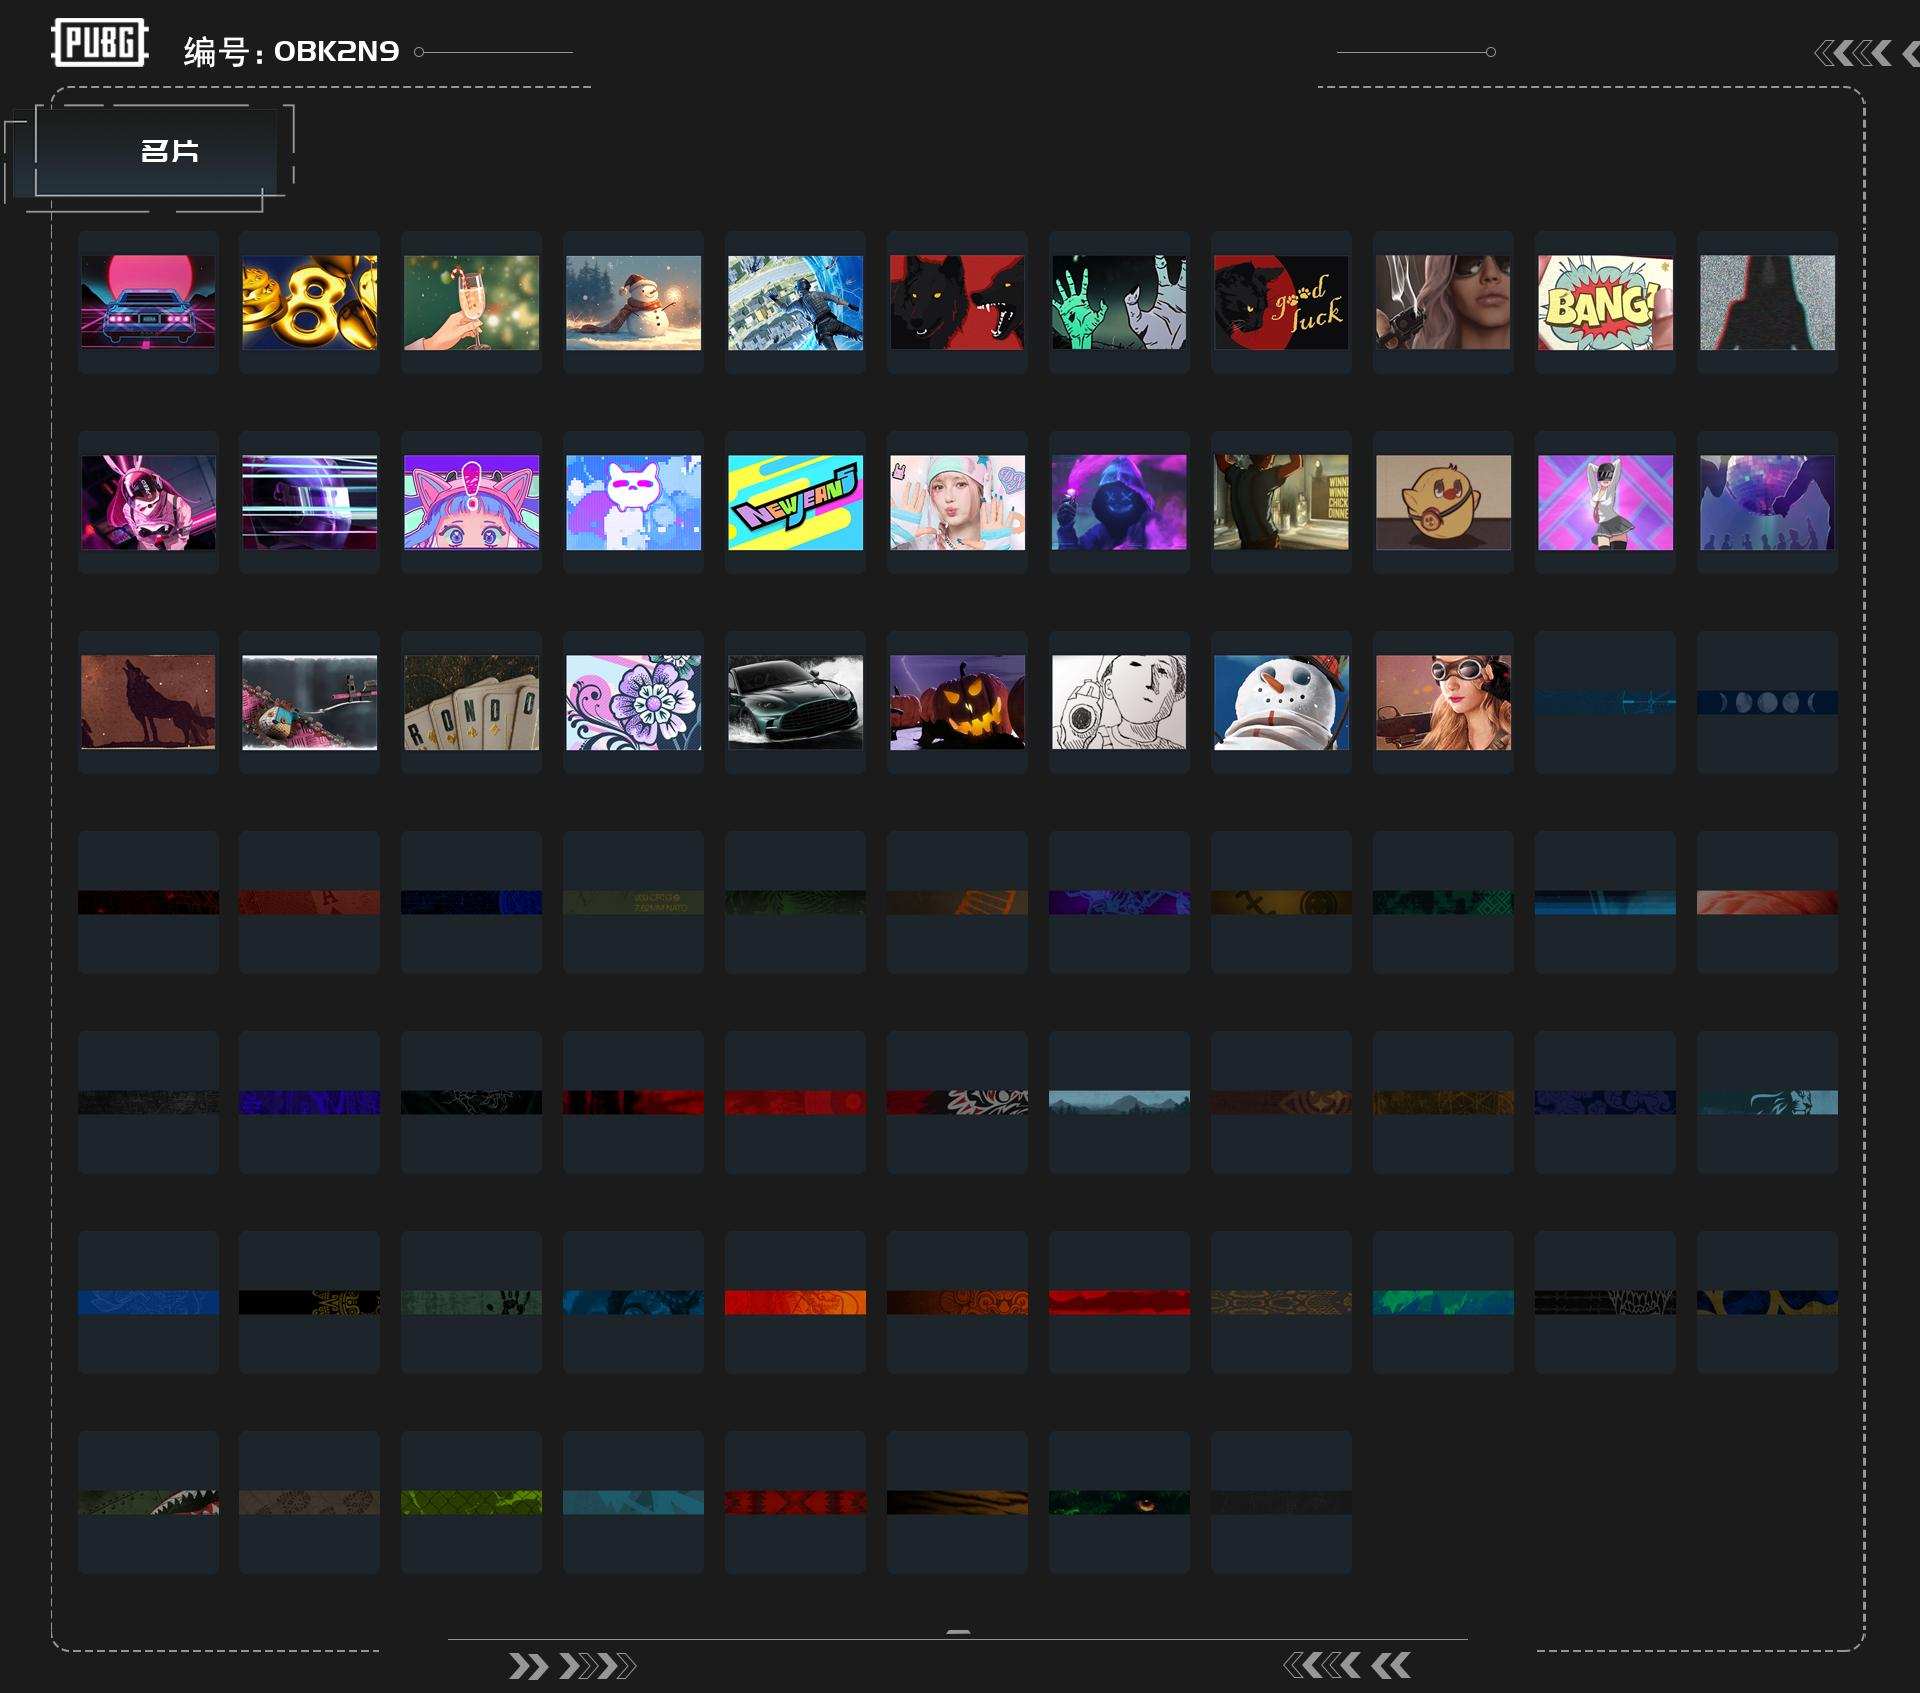Select the motorcycle ramp stunt nameplate
This screenshot has width=1920, height=1693.
[310, 702]
